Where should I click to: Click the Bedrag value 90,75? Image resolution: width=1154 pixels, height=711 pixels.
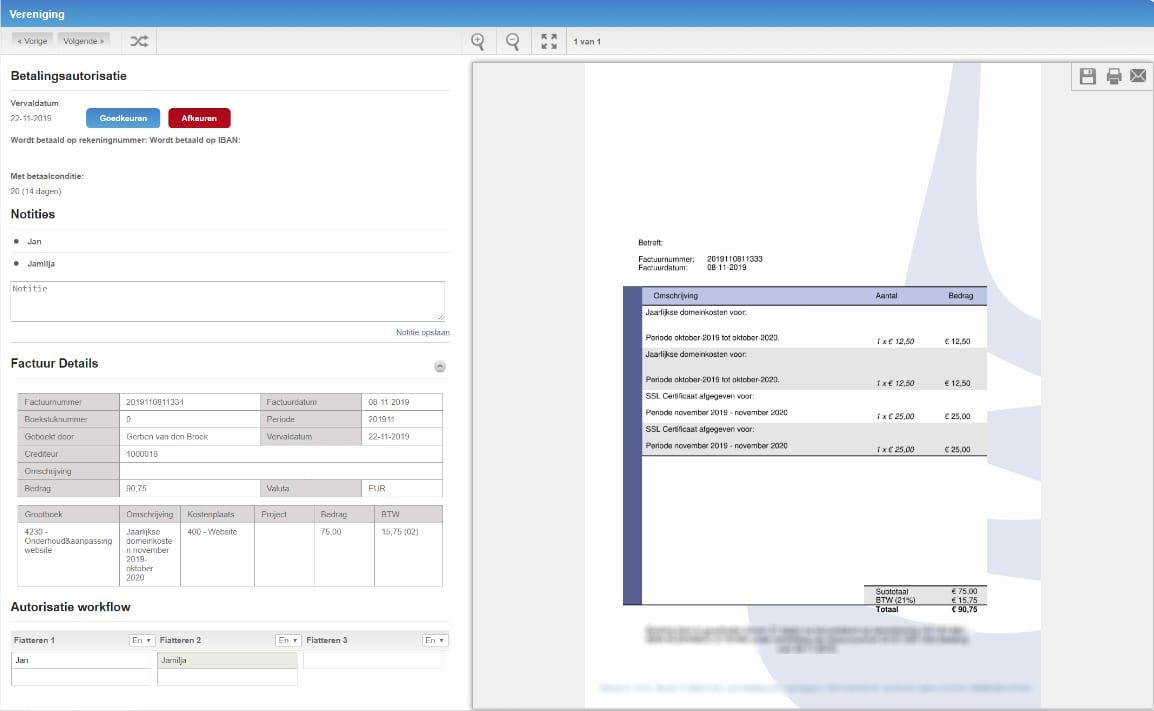tap(189, 488)
